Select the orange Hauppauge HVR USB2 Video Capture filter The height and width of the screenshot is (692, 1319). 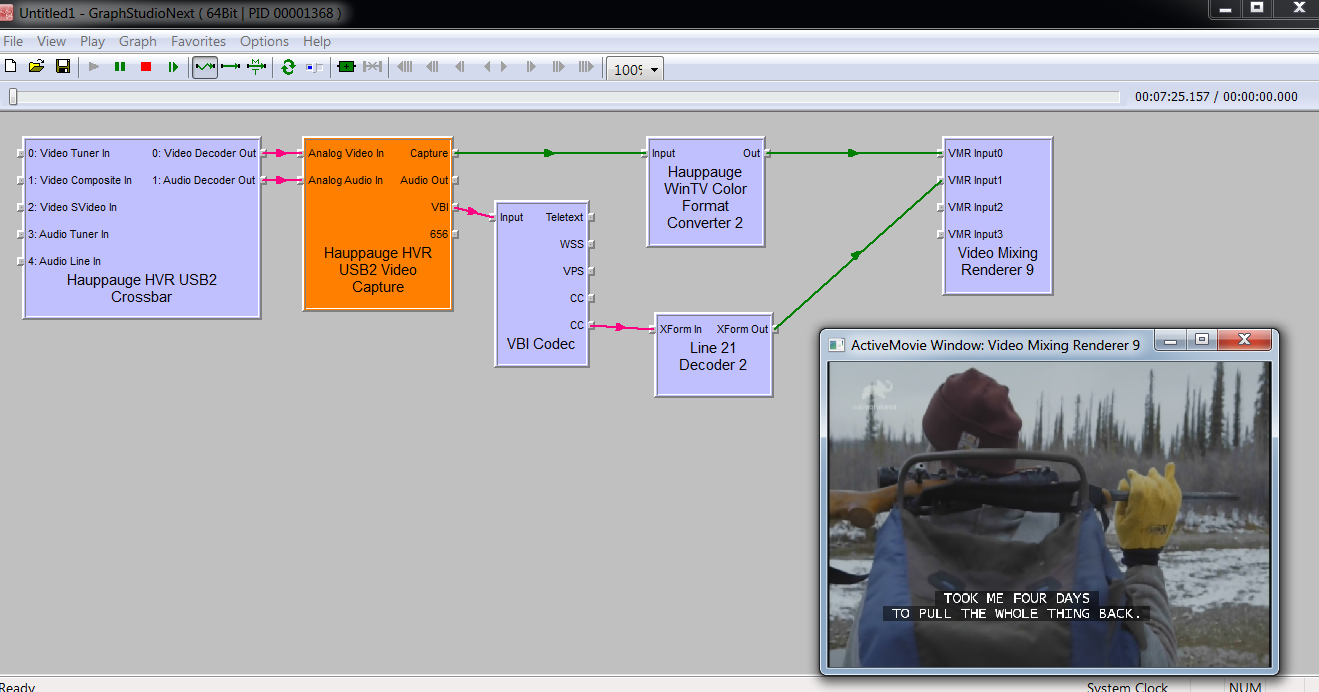click(377, 270)
